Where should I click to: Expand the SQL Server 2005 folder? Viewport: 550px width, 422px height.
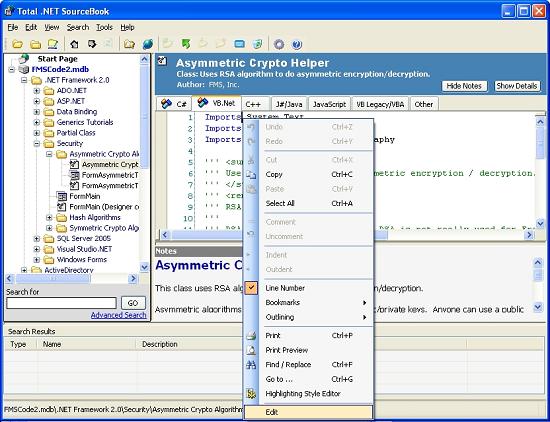coord(36,239)
